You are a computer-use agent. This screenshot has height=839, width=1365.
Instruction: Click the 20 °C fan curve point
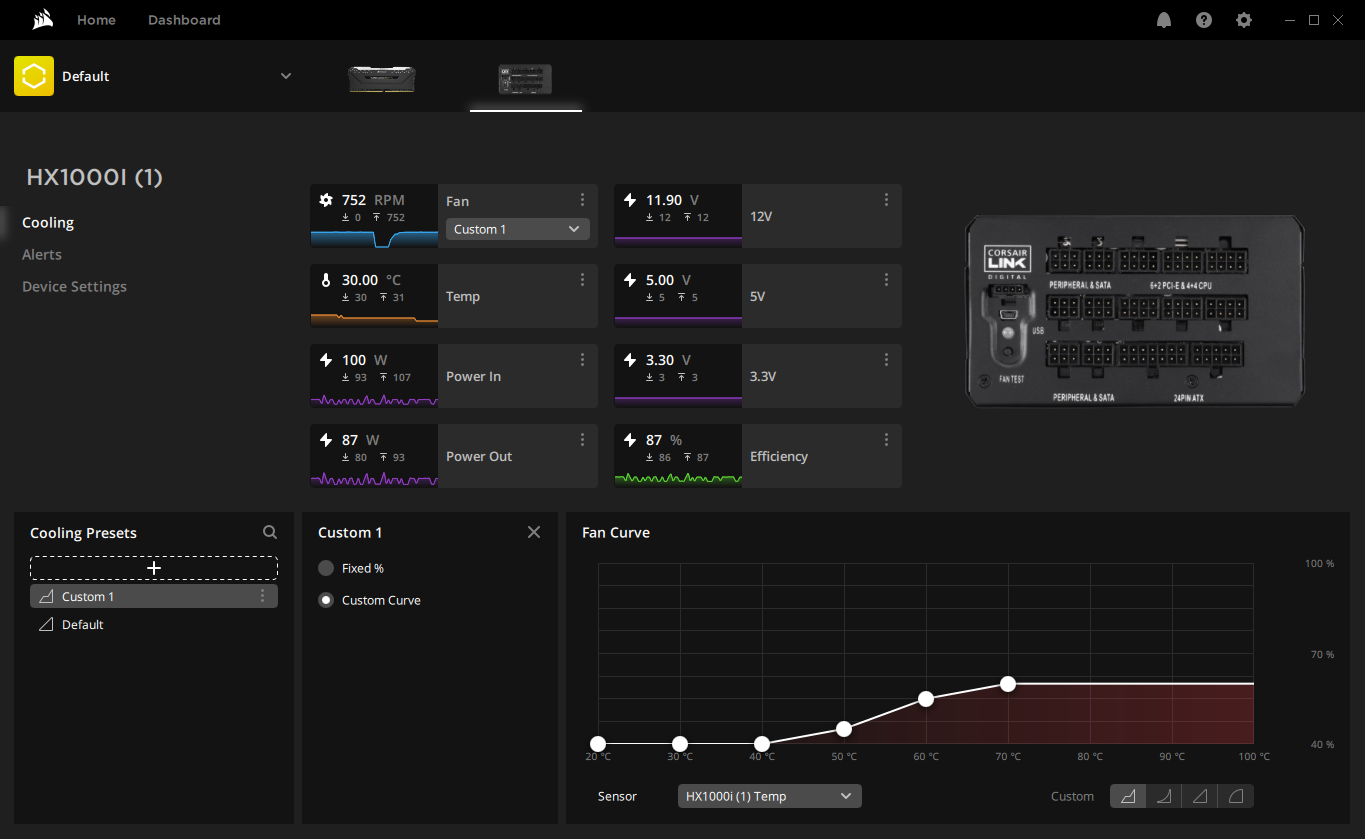pos(598,744)
